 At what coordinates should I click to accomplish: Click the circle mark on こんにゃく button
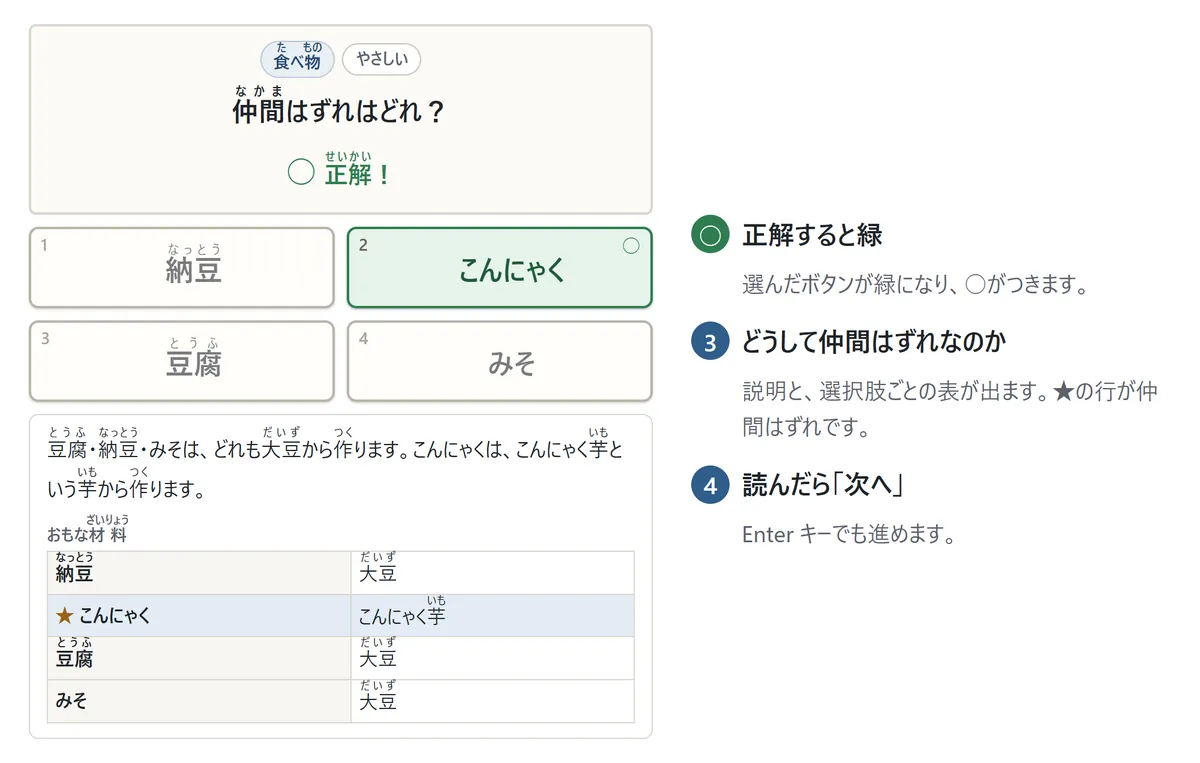coord(631,245)
